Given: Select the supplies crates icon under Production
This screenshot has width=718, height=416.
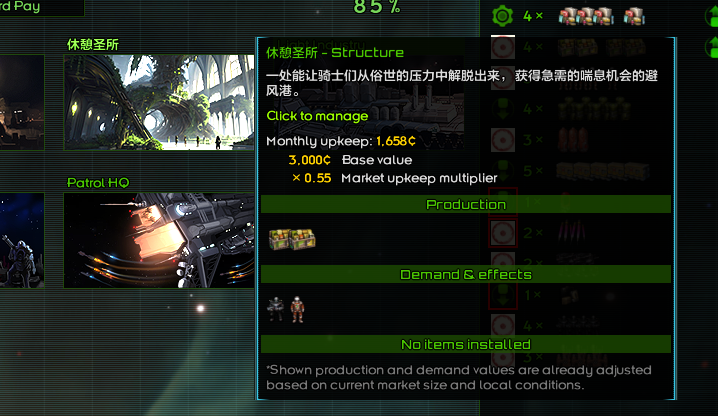Looking at the screenshot, I should (292, 239).
